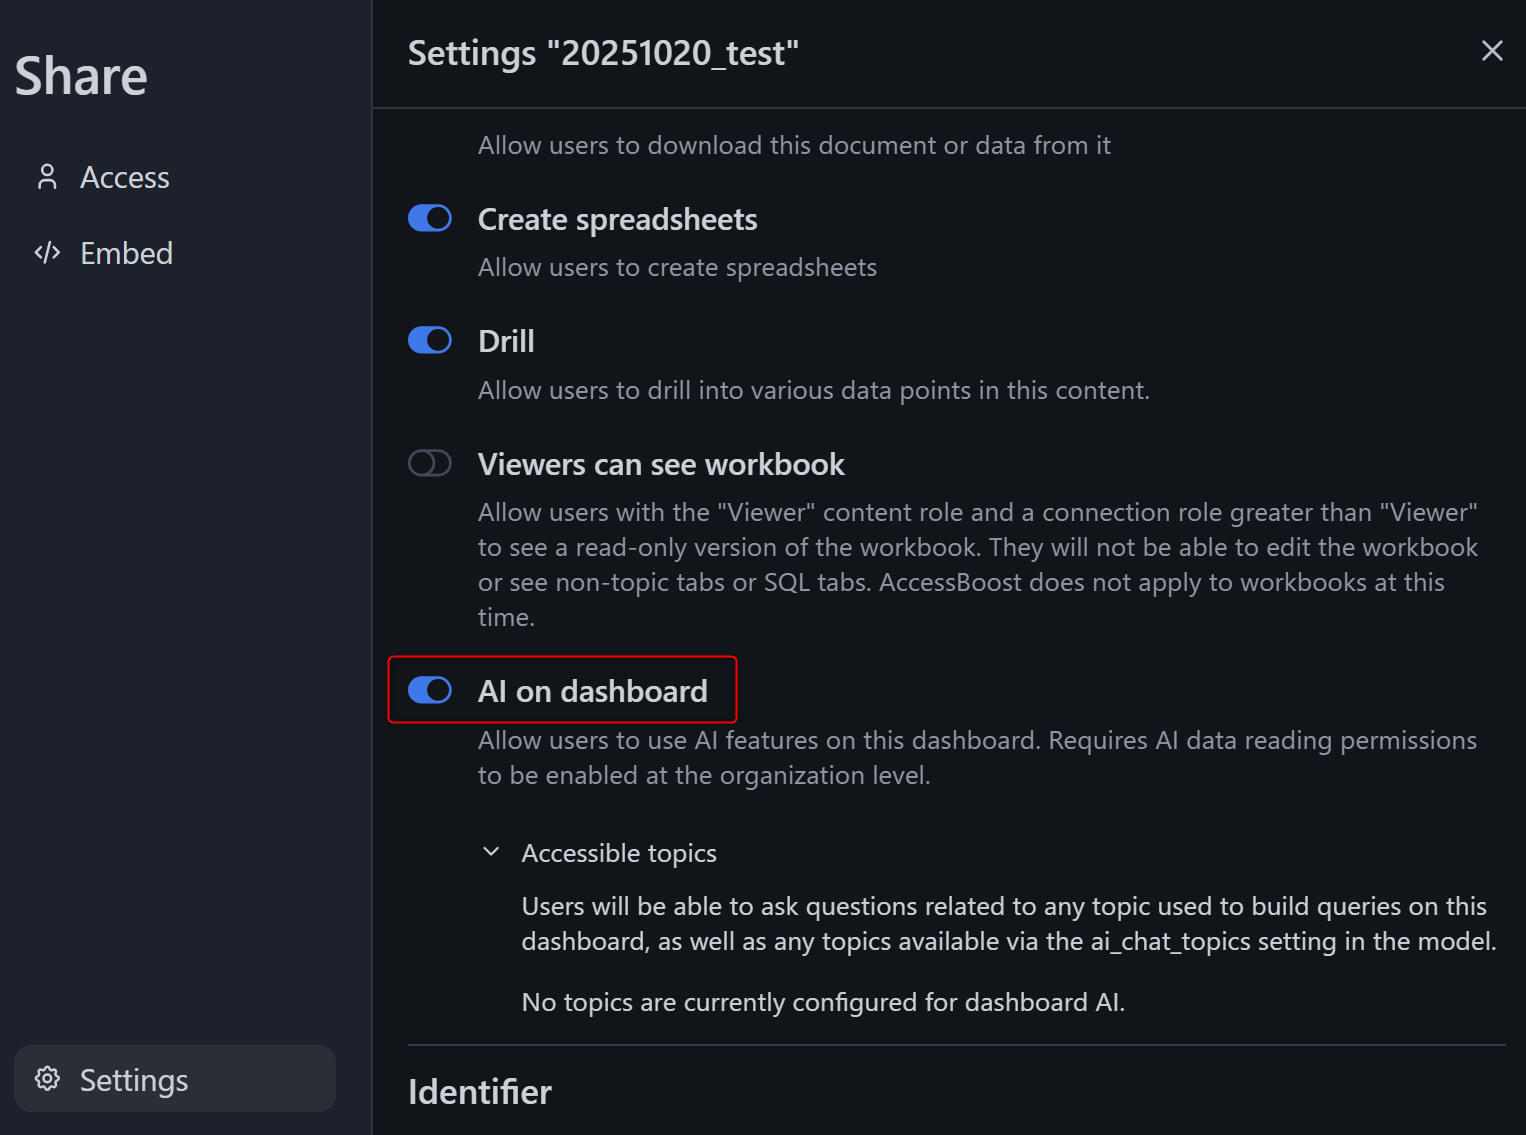Disable the Create spreadsheets toggle
Image resolution: width=1526 pixels, height=1135 pixels.
[x=430, y=218]
